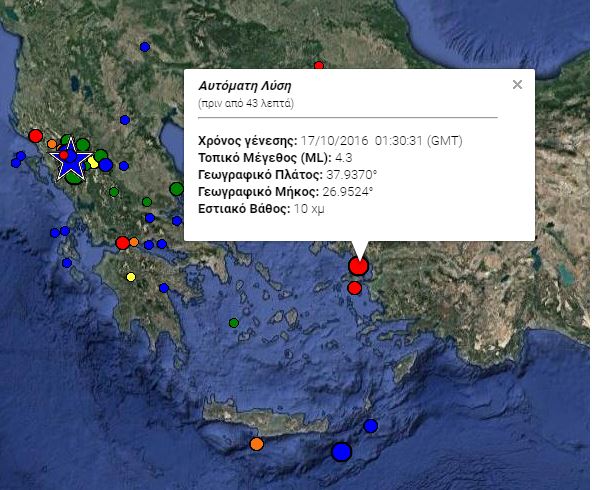Viewport: 592px width, 490px height.
Task: Click the 'Γεωγραφικό Μήκος:' label
Action: (x=259, y=191)
